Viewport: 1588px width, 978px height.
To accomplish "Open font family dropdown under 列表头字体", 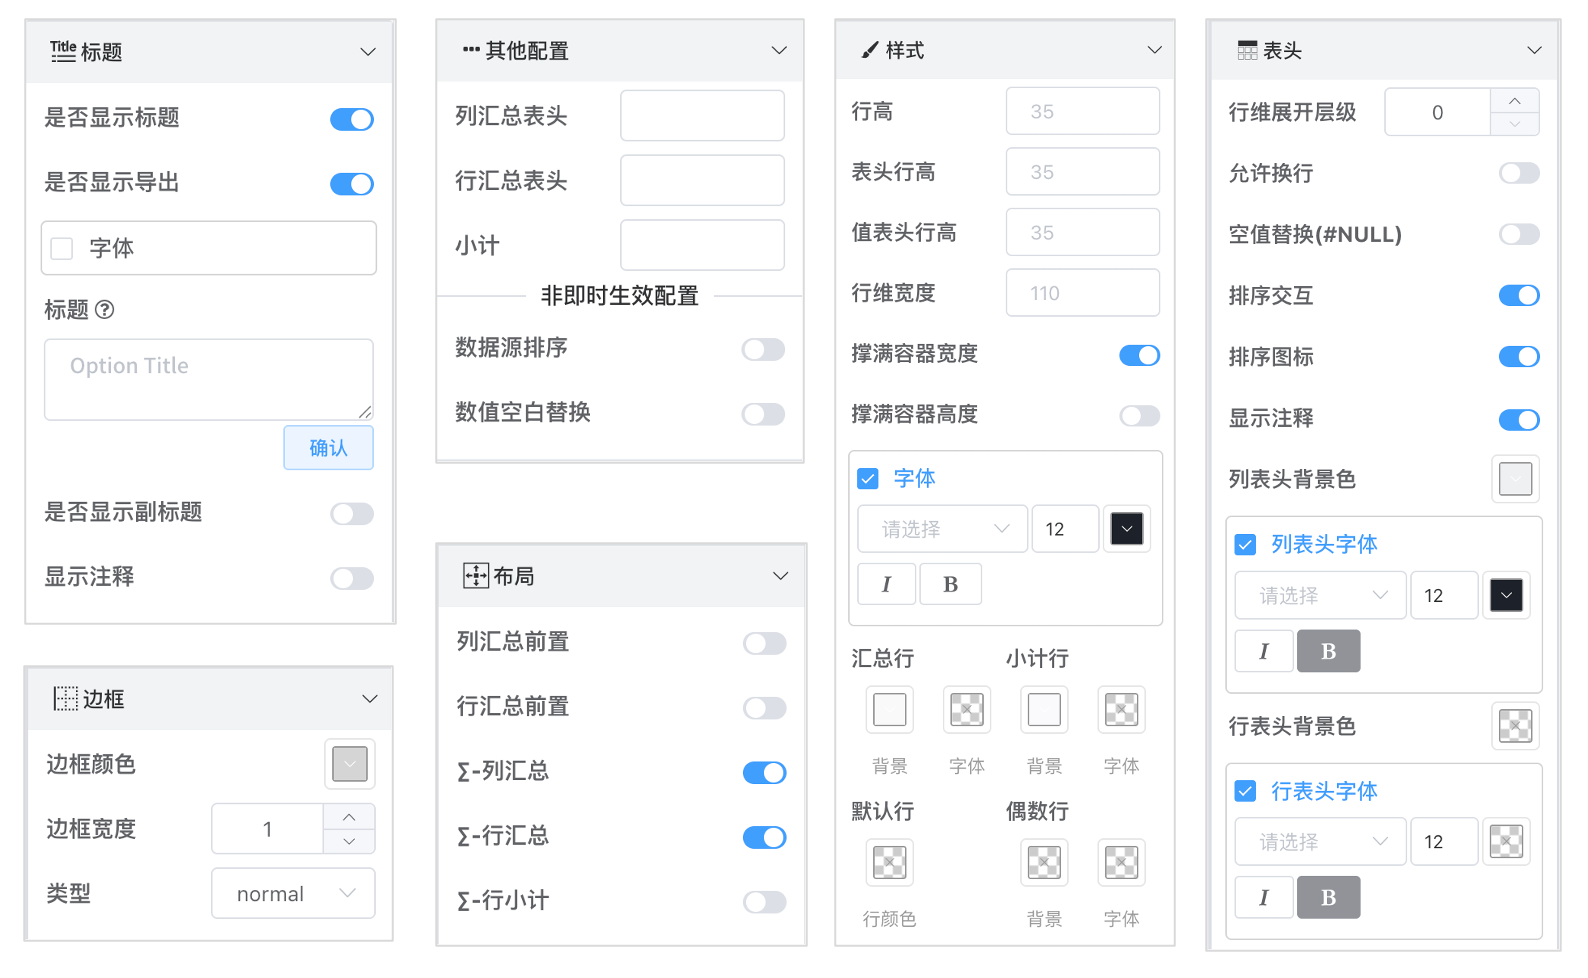I will coord(1320,596).
